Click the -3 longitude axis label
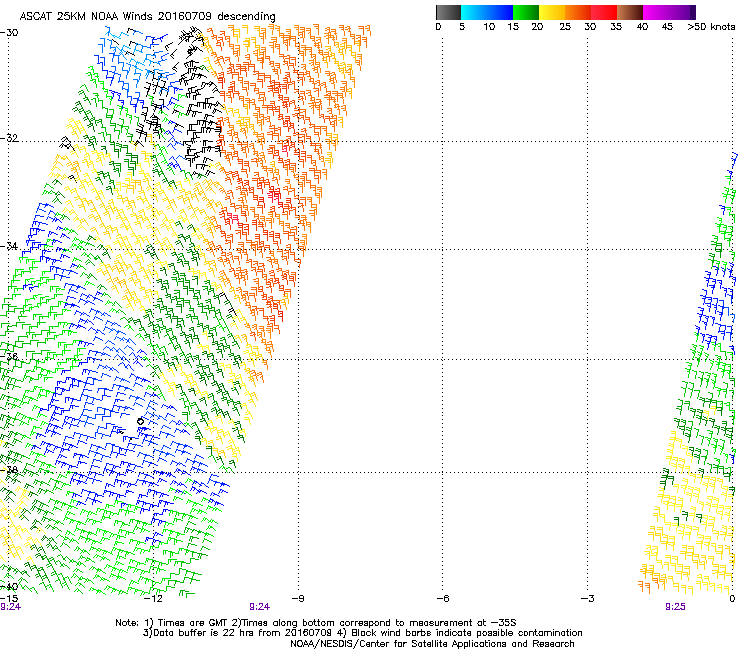The width and height of the screenshot is (740, 650). [588, 598]
